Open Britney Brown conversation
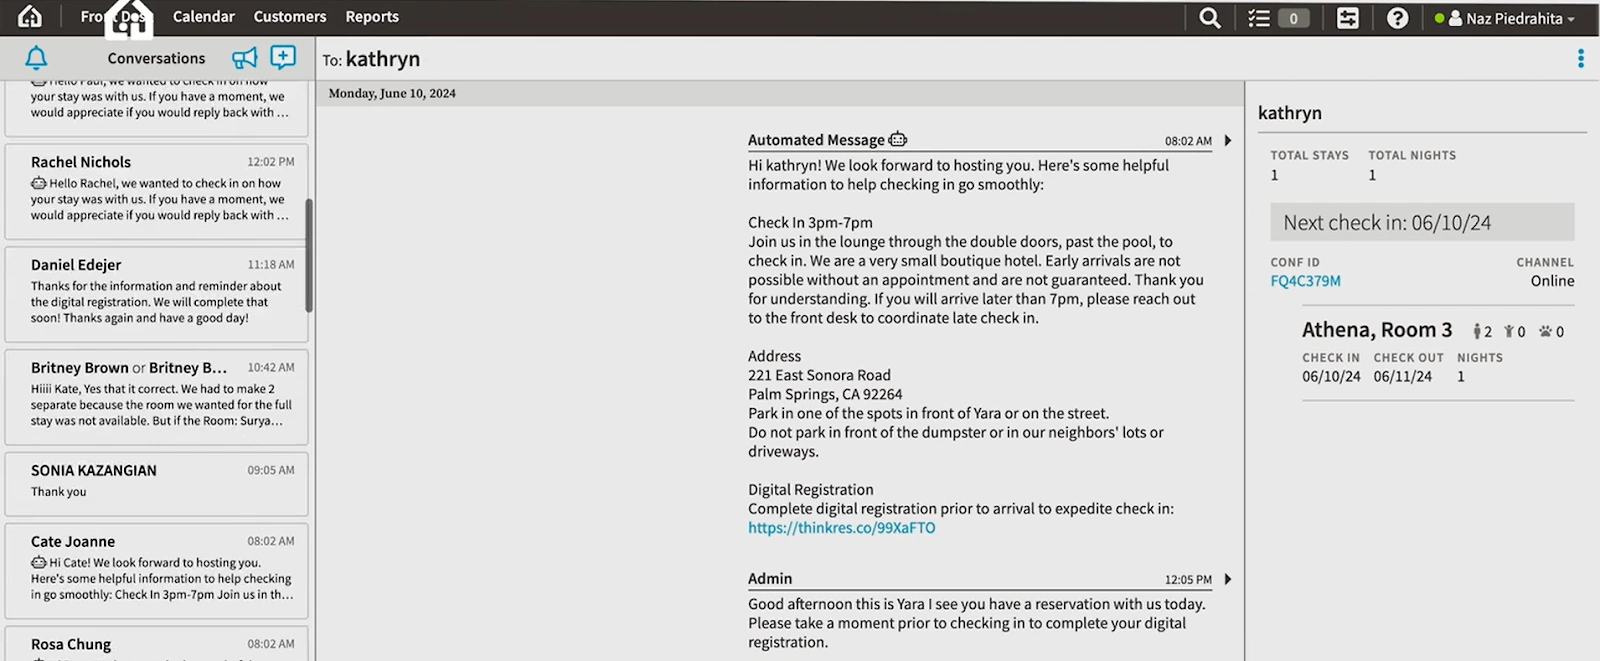The image size is (1600, 661). click(156, 396)
